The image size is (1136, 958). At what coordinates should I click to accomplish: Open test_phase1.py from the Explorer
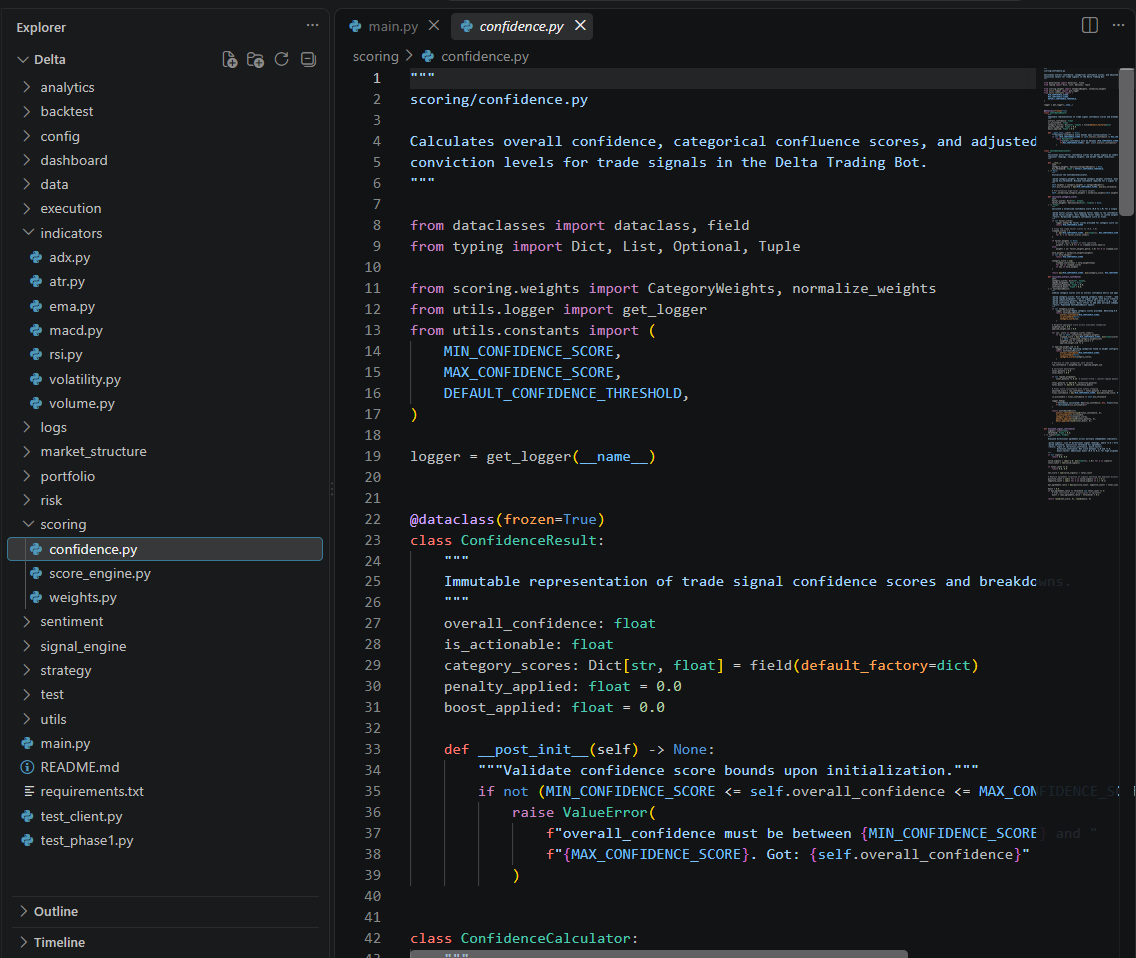87,841
